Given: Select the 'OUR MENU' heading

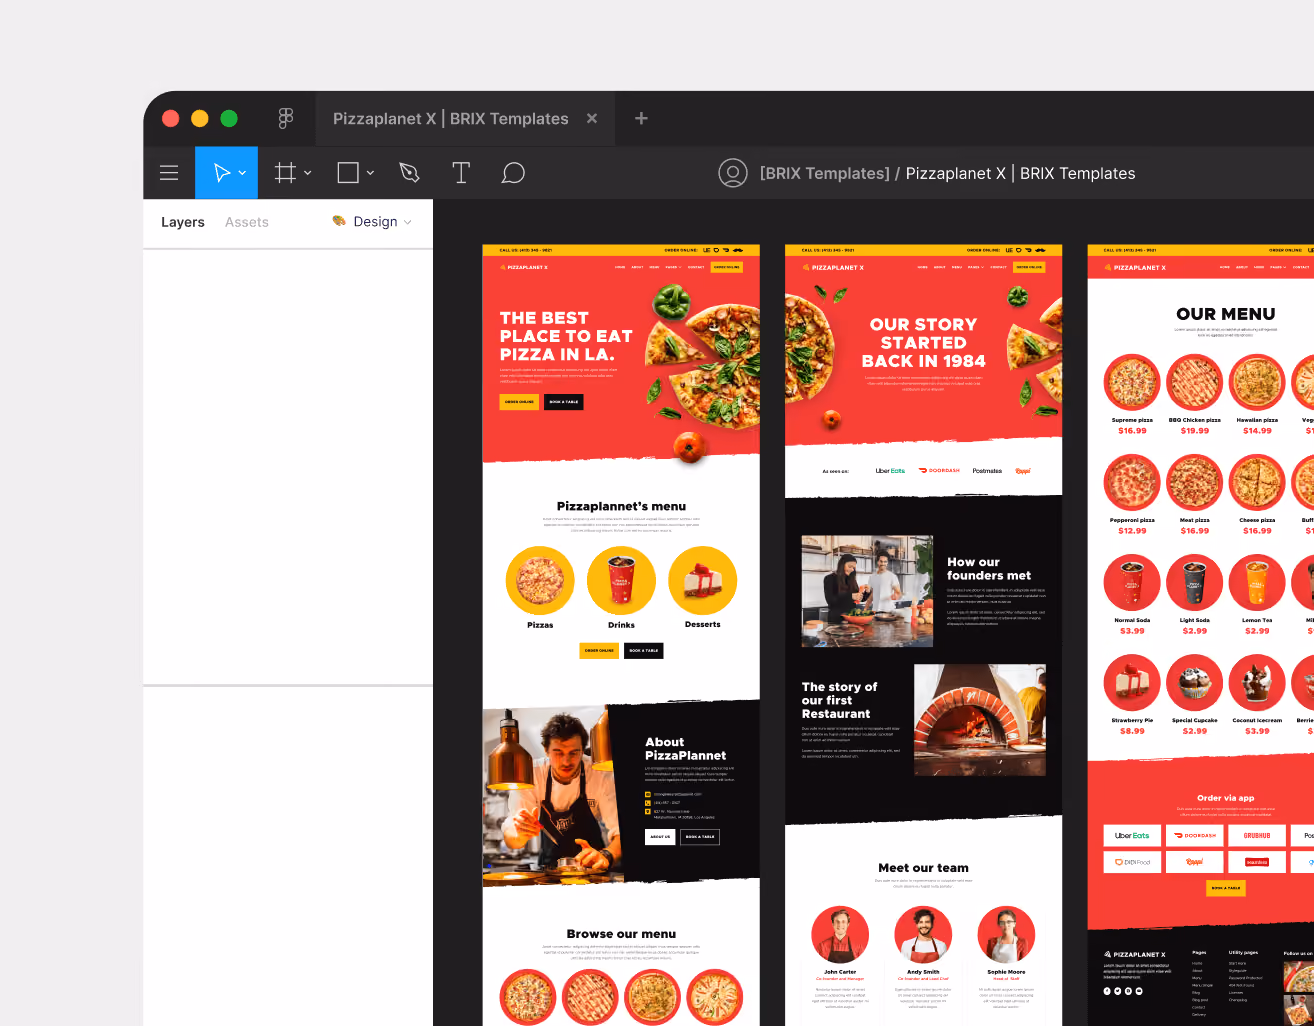Looking at the screenshot, I should pos(1226,314).
